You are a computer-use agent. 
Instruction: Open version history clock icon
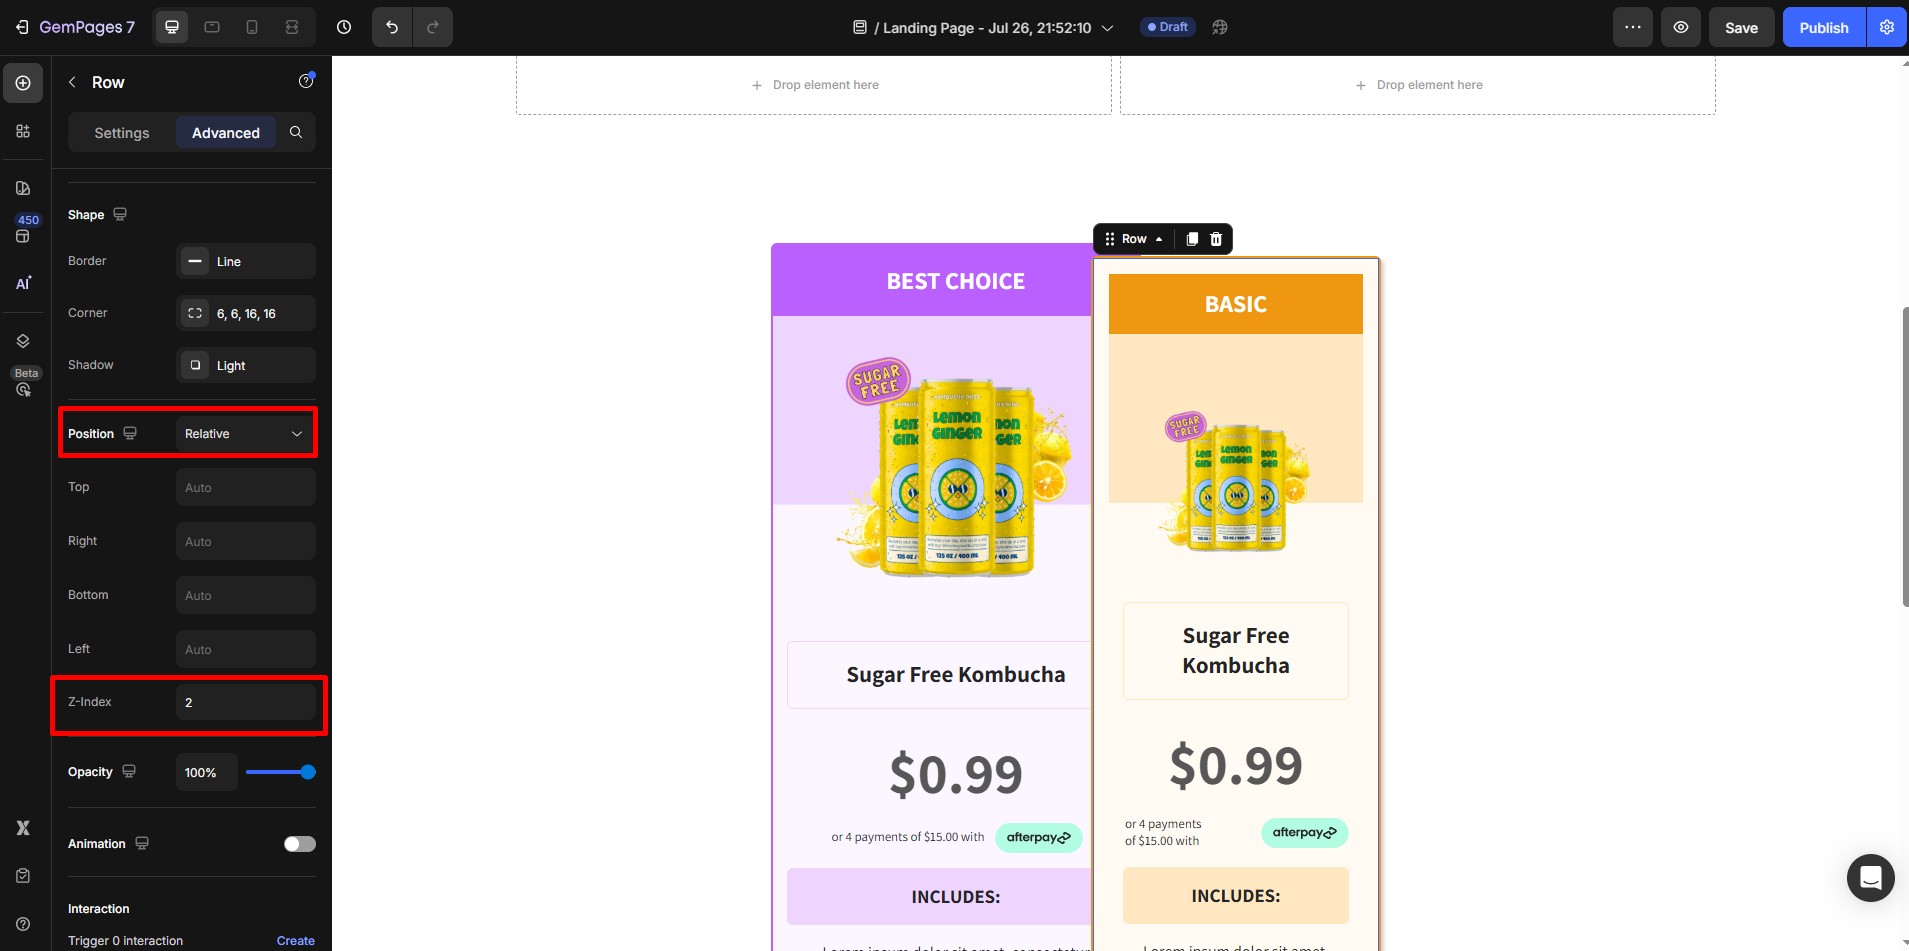[x=344, y=27]
